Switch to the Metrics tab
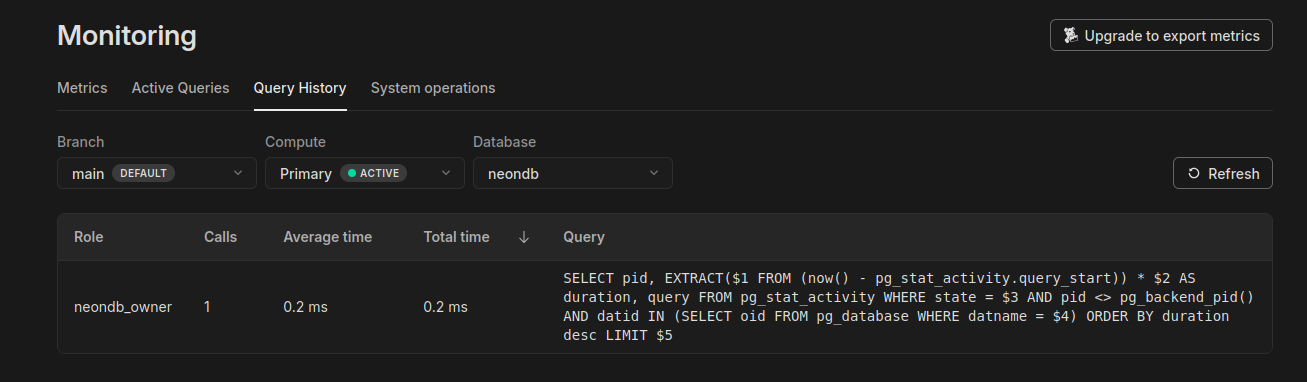Image resolution: width=1307 pixels, height=382 pixels. 82,88
